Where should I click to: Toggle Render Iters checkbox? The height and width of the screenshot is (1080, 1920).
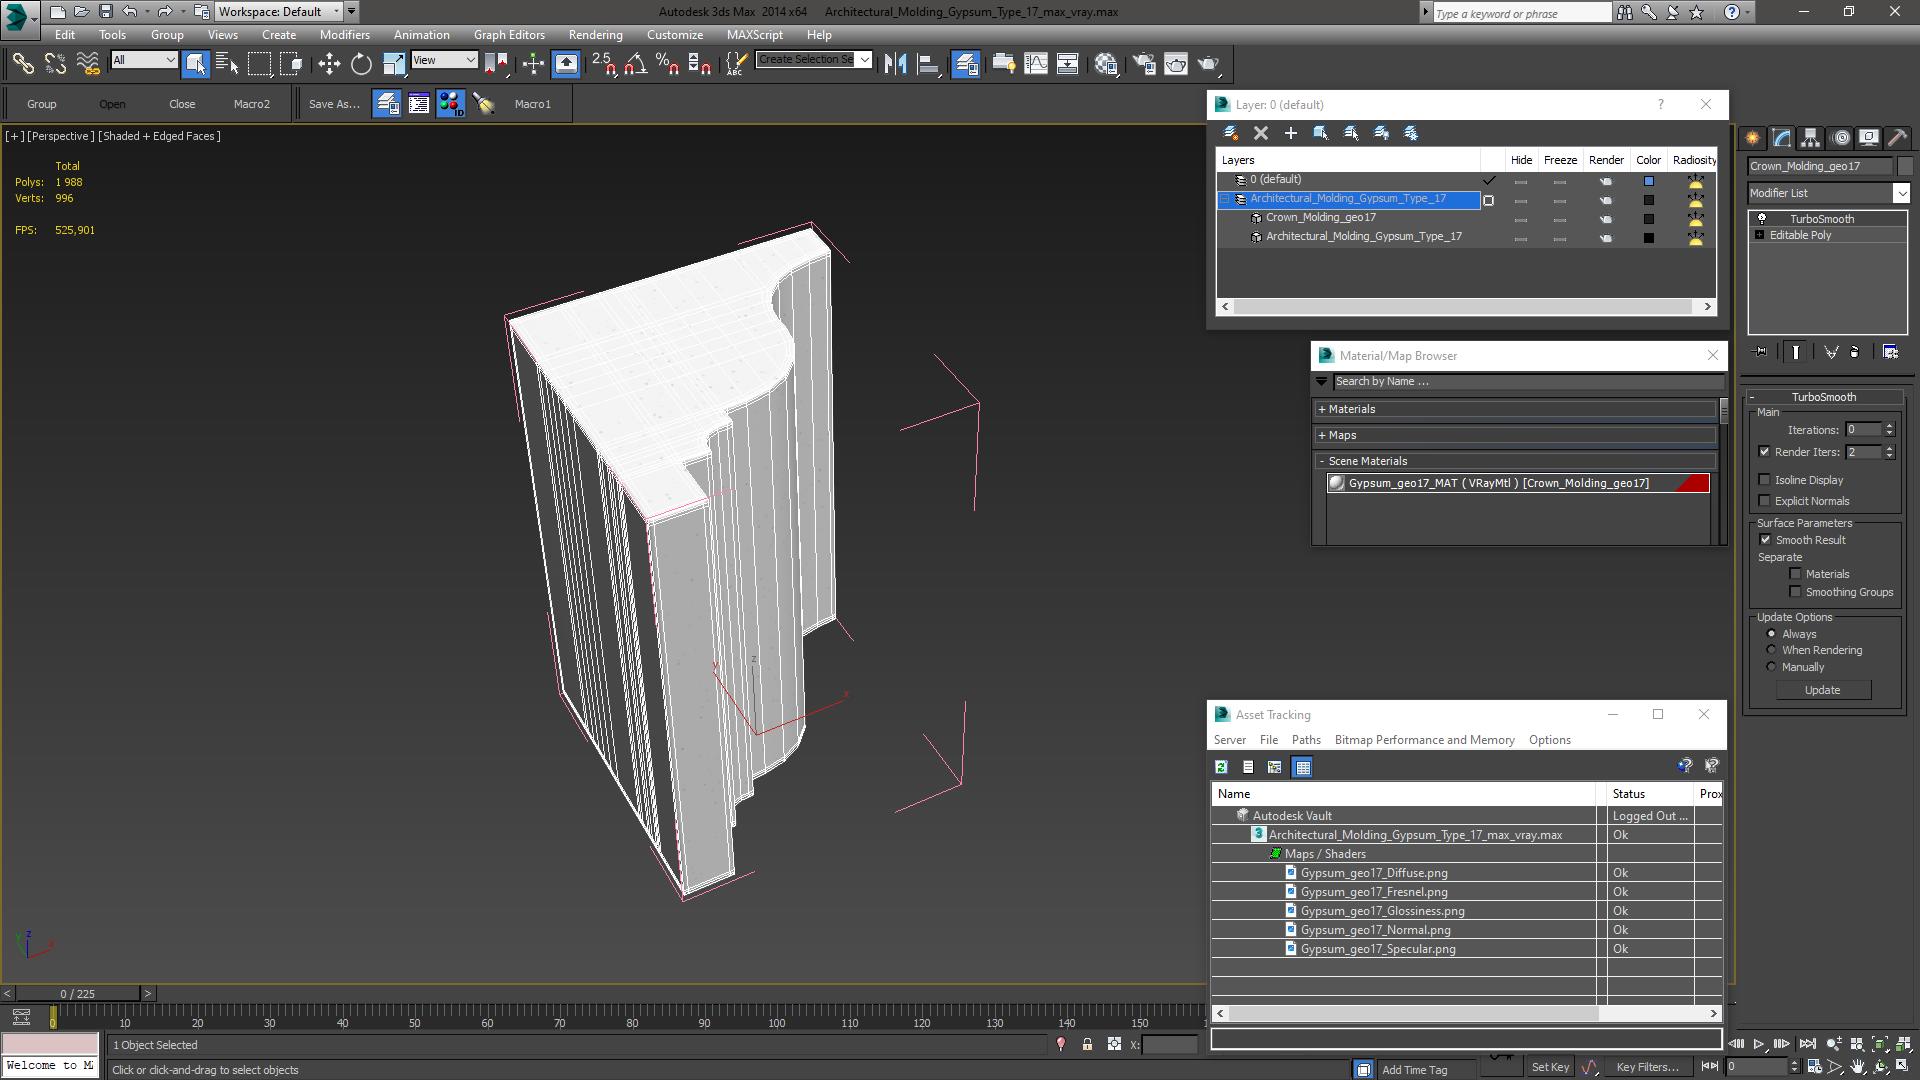(1765, 452)
